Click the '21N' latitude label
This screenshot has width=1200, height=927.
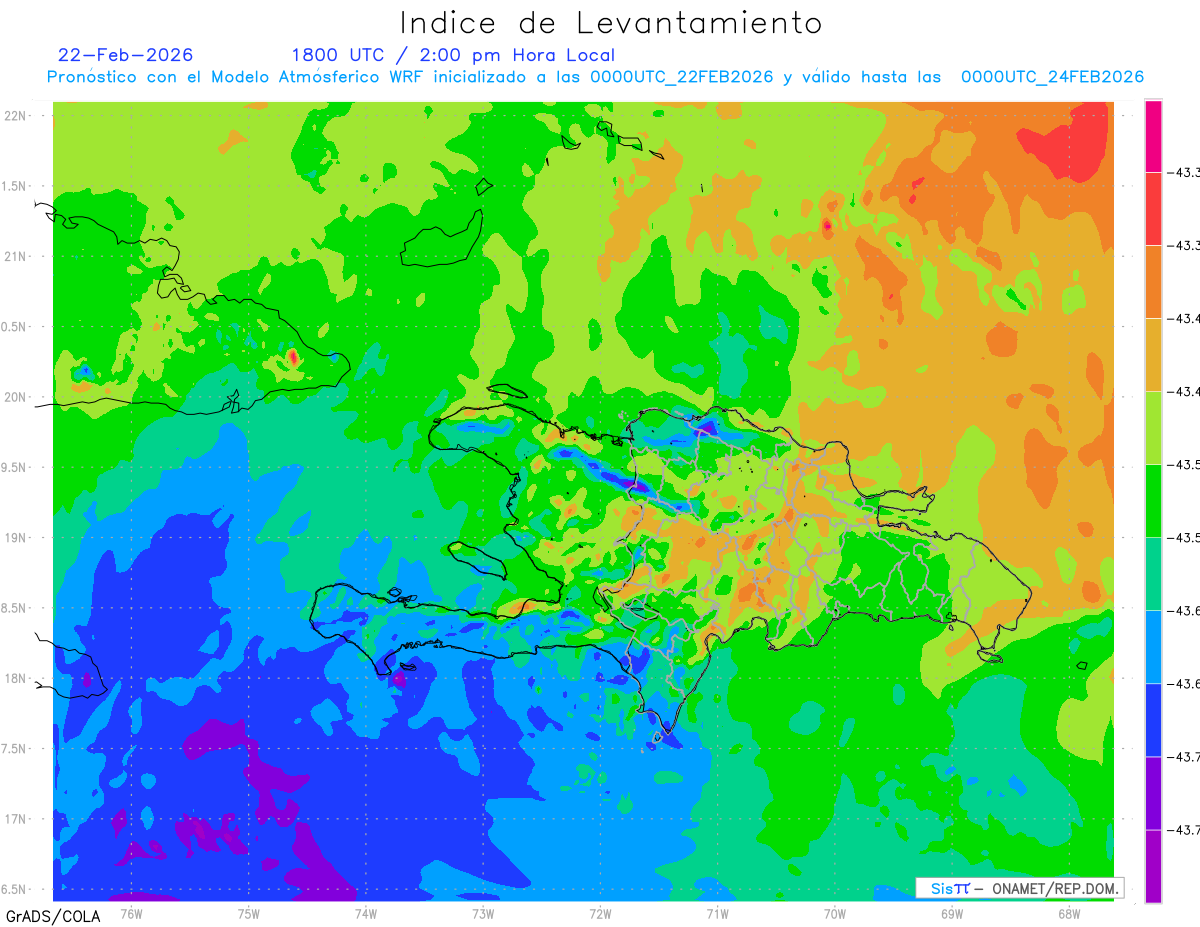point(17,256)
